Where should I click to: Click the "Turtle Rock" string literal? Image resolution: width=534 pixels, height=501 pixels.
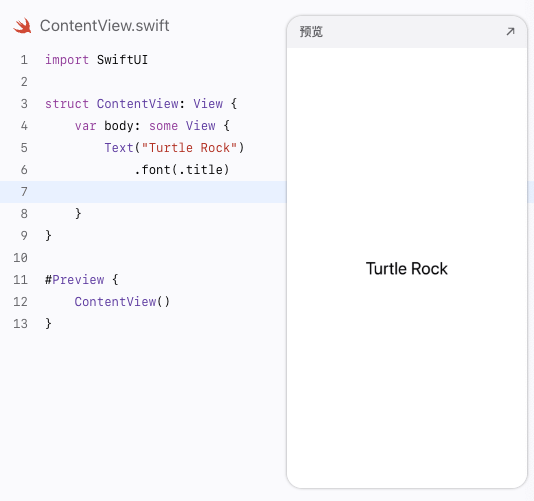click(x=189, y=148)
